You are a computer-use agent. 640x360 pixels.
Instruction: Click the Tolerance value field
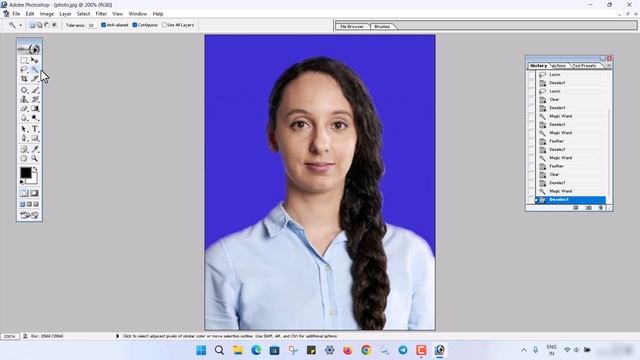(92, 25)
